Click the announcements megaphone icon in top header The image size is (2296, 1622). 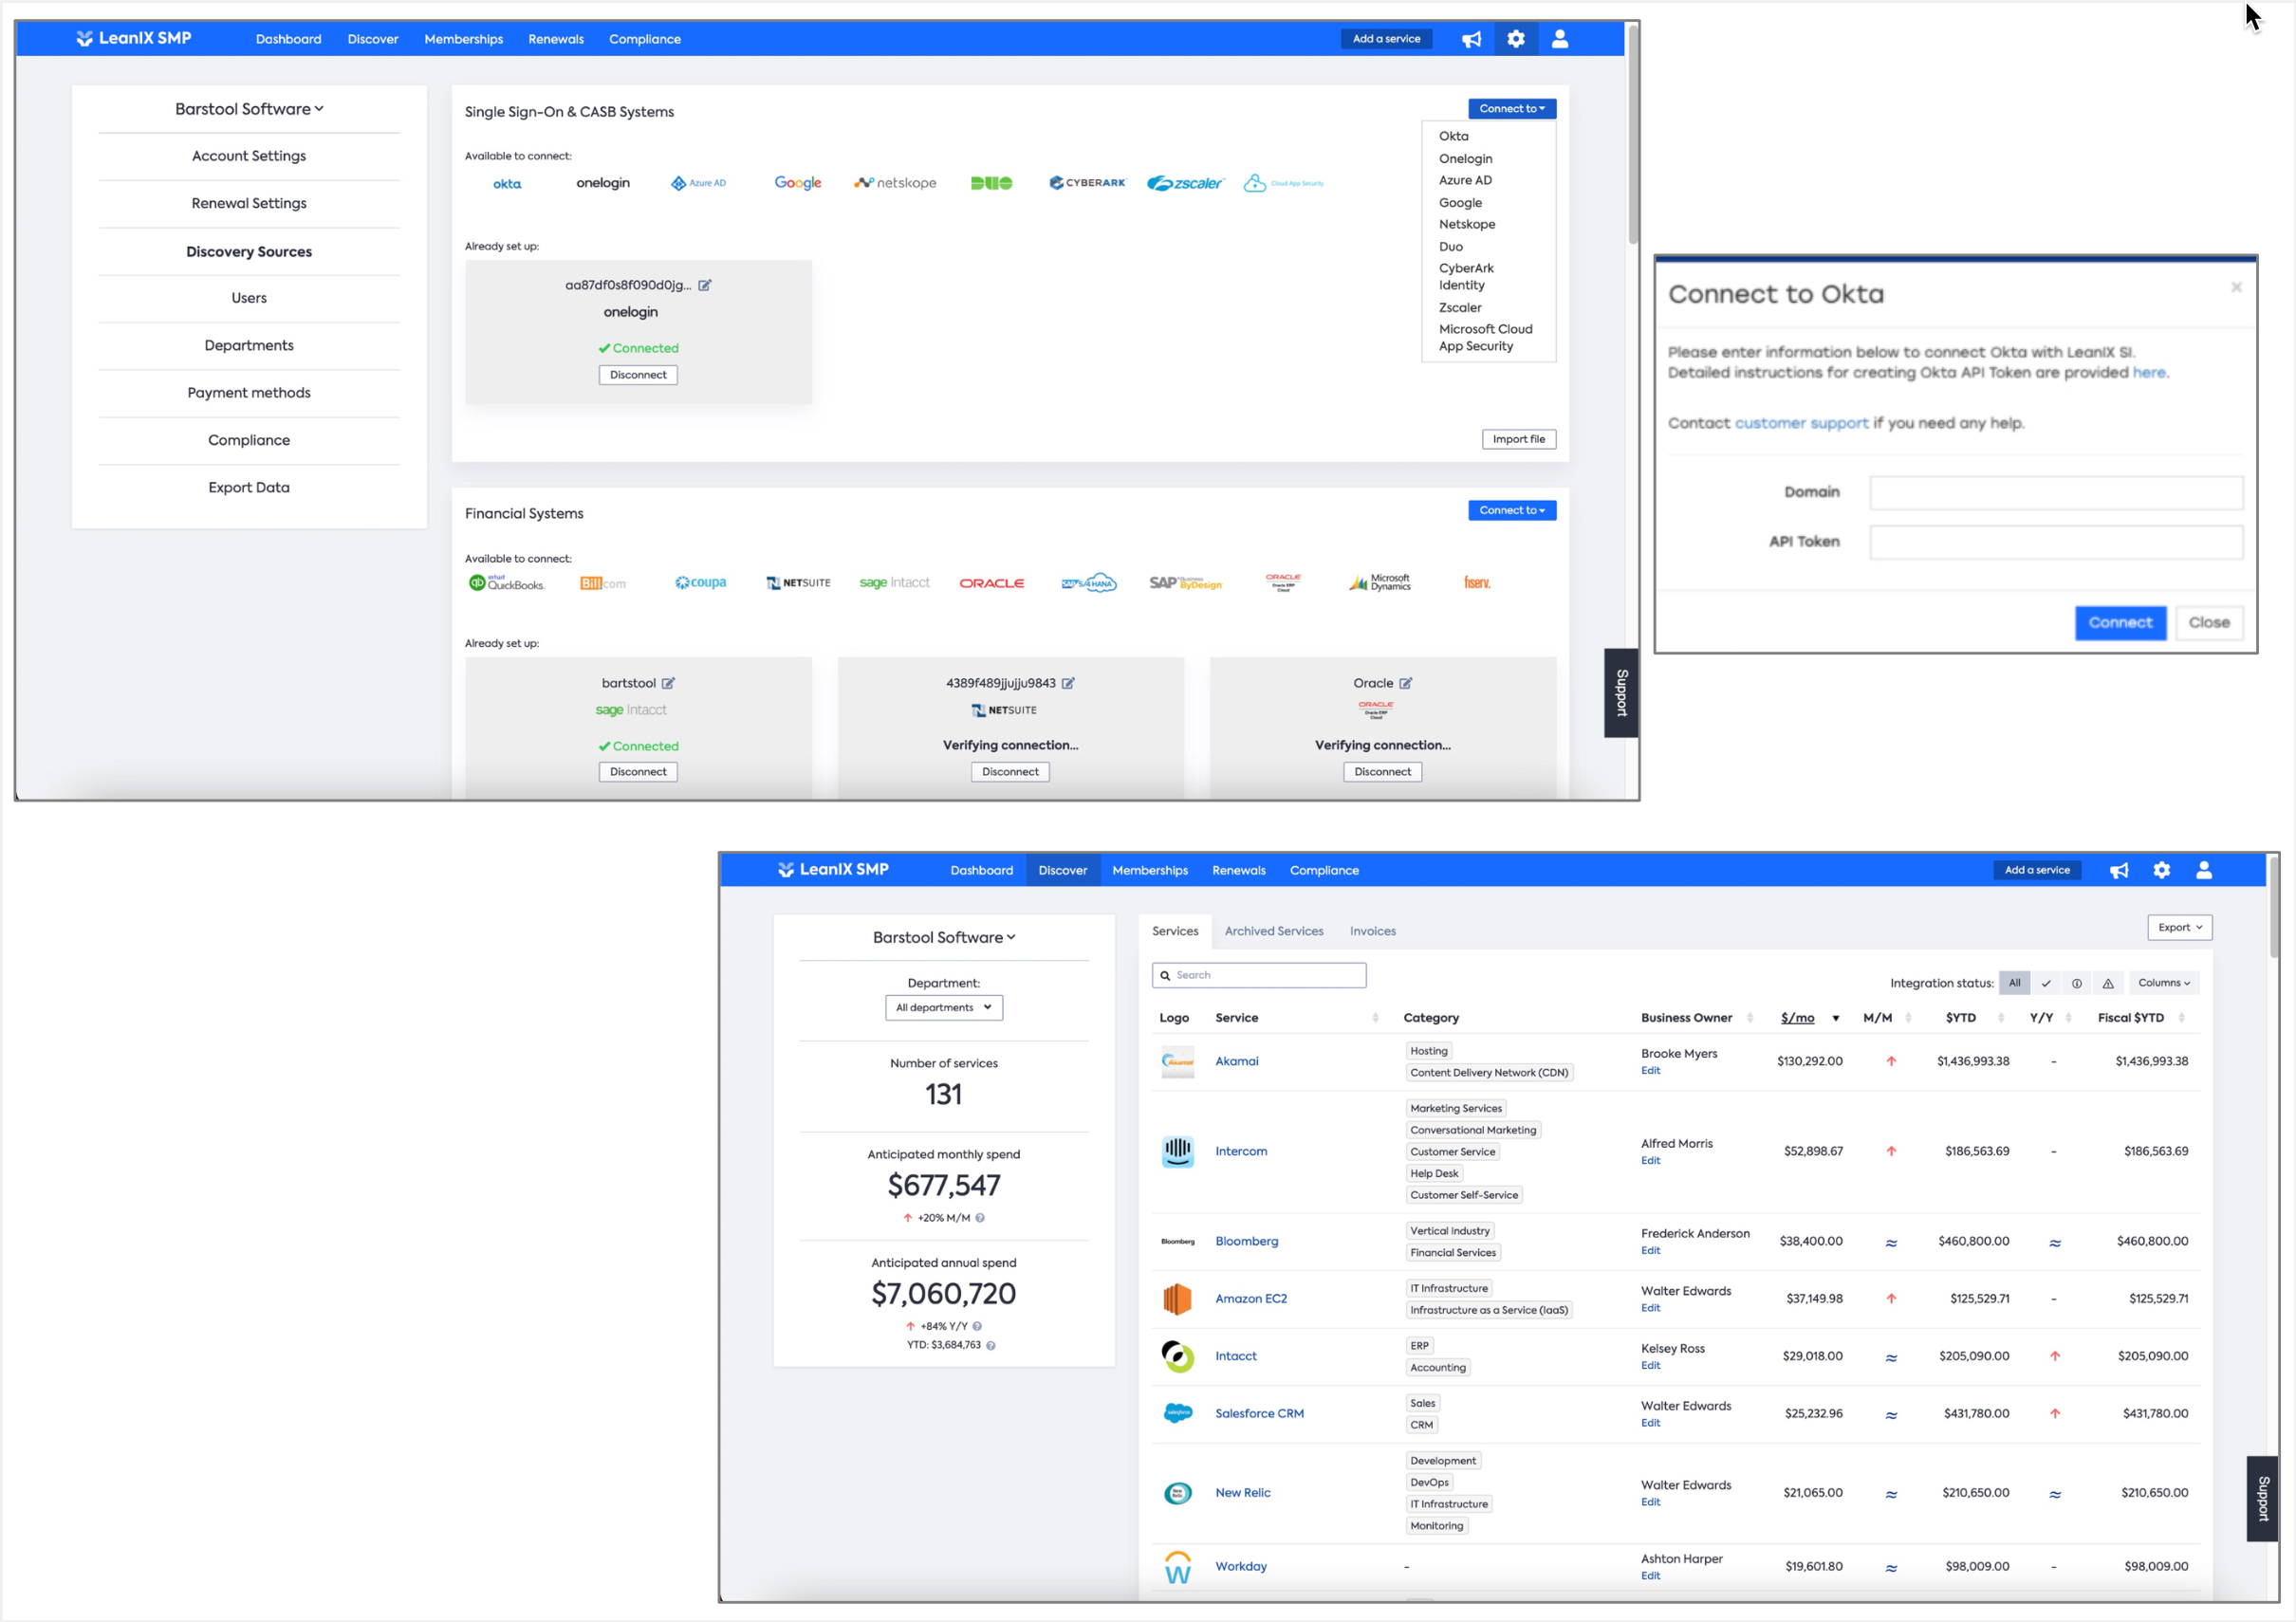click(1471, 39)
